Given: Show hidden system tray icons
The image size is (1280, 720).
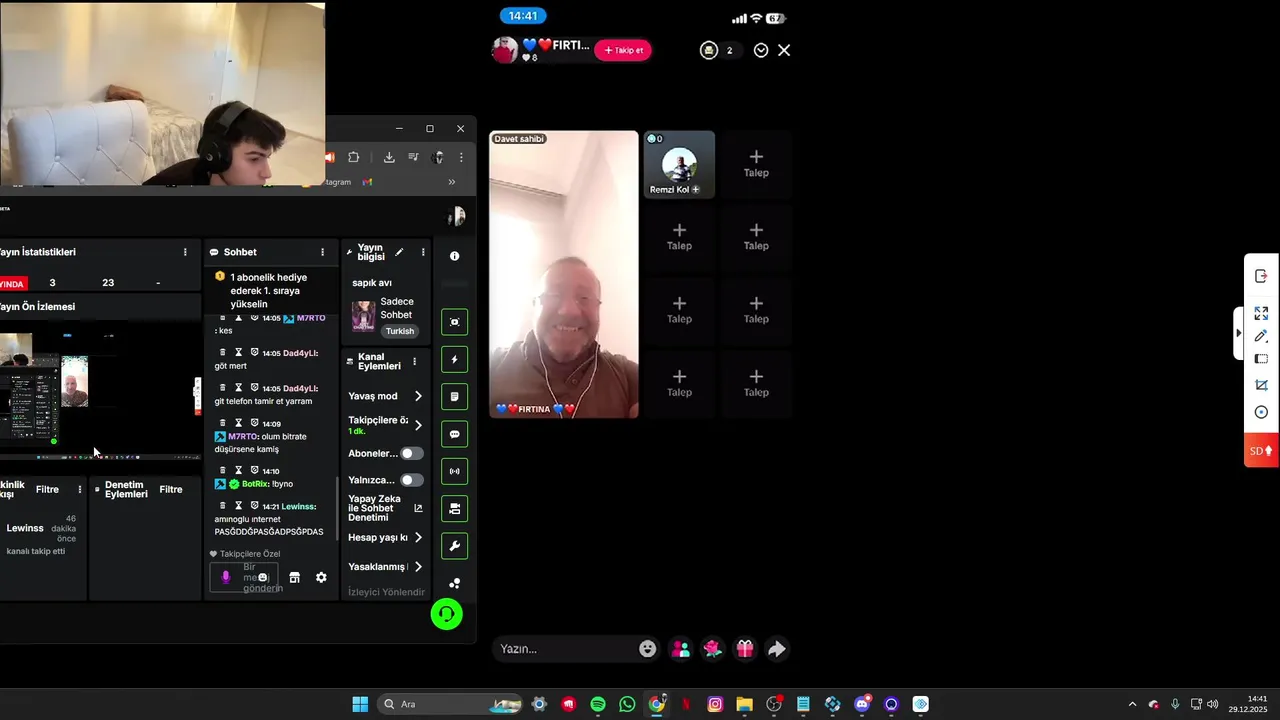Looking at the screenshot, I should click(1132, 704).
